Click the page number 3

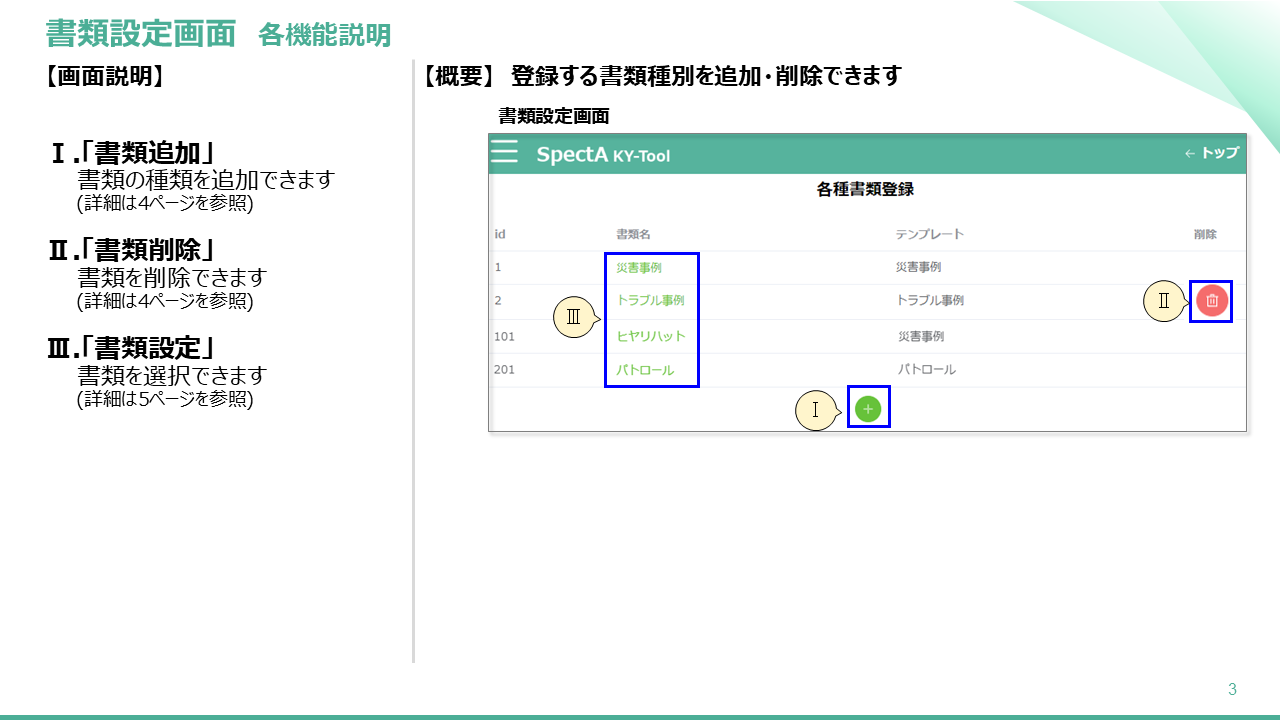1230,687
